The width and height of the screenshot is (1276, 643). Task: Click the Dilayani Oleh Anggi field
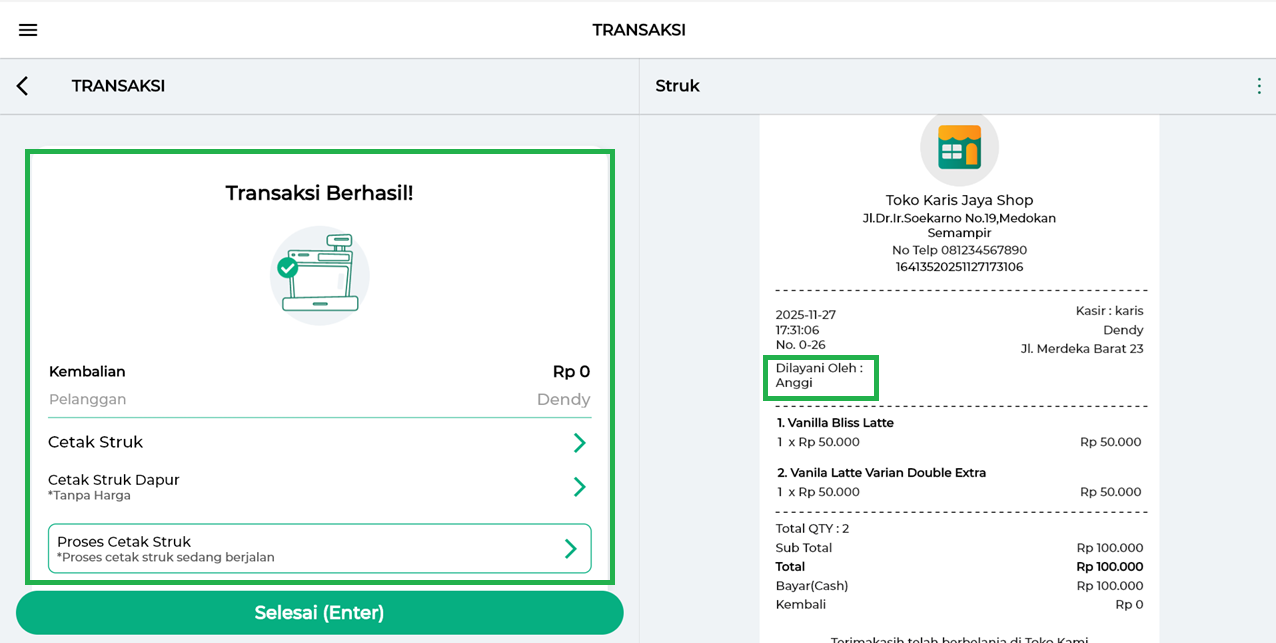point(819,376)
